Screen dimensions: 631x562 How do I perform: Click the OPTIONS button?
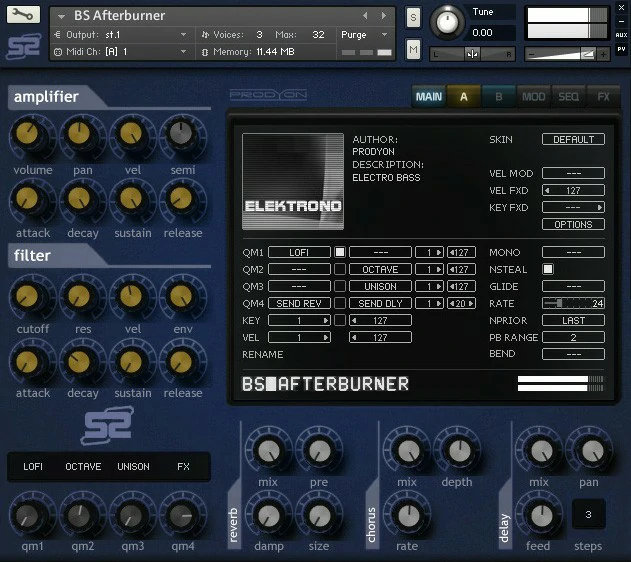coord(573,224)
